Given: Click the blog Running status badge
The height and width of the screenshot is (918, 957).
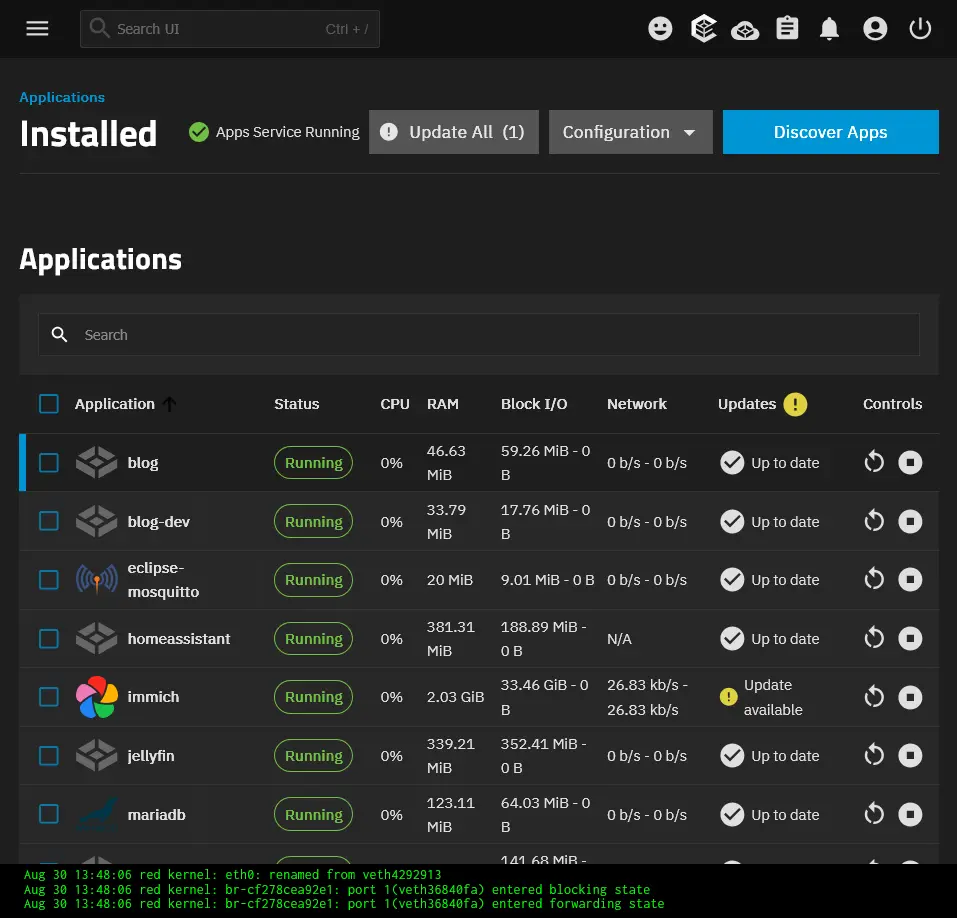Looking at the screenshot, I should coord(313,463).
